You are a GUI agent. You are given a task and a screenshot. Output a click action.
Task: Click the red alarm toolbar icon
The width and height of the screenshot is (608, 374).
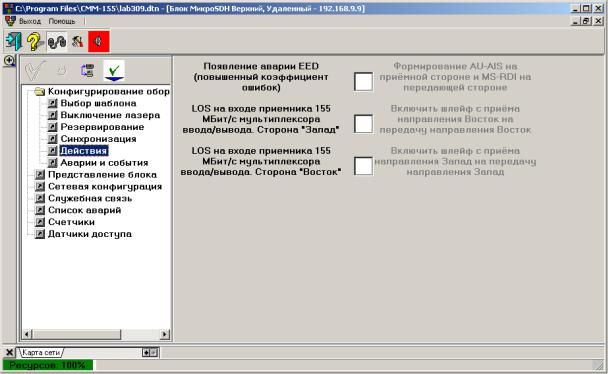[99, 41]
